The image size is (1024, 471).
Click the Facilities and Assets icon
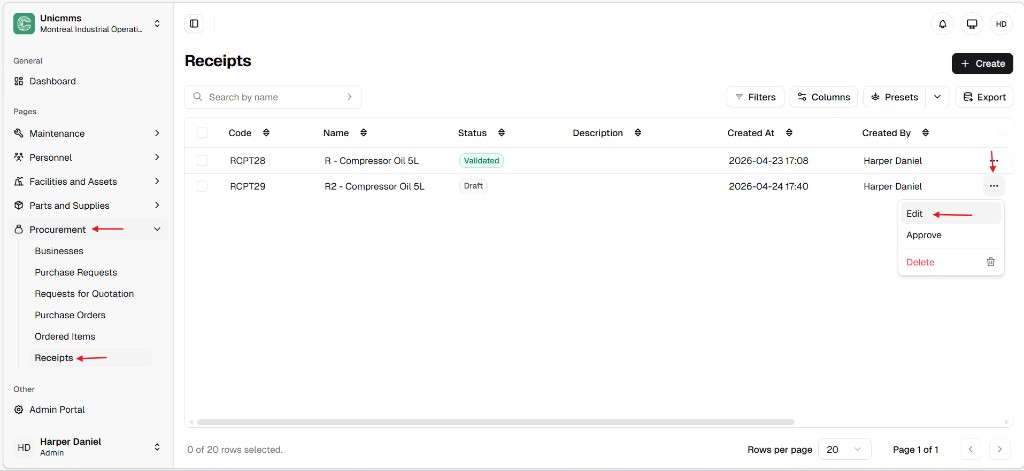(19, 182)
